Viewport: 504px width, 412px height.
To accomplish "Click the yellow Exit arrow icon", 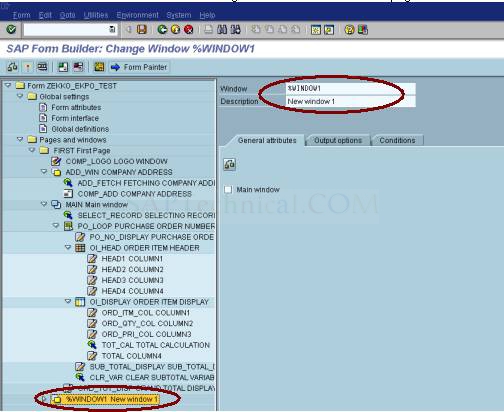I will [x=175, y=30].
